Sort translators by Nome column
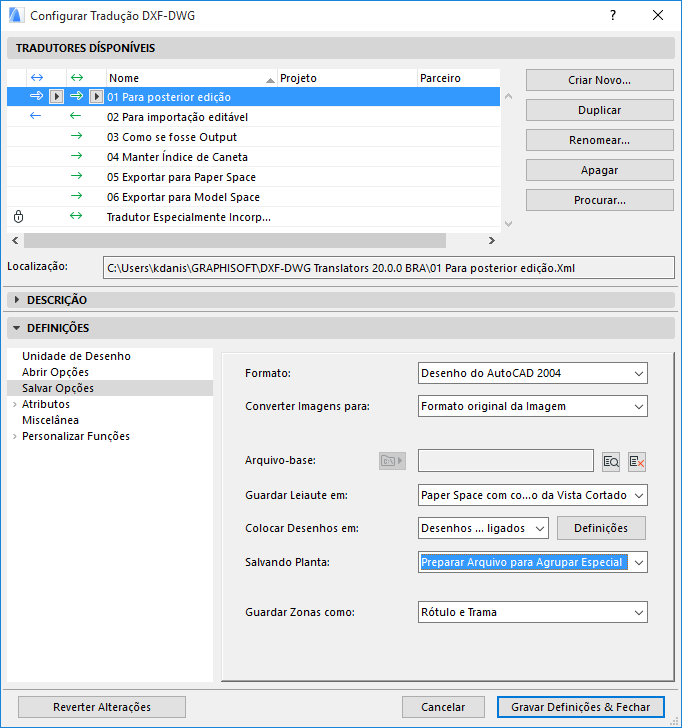Viewport: 682px width, 728px height. pos(192,78)
